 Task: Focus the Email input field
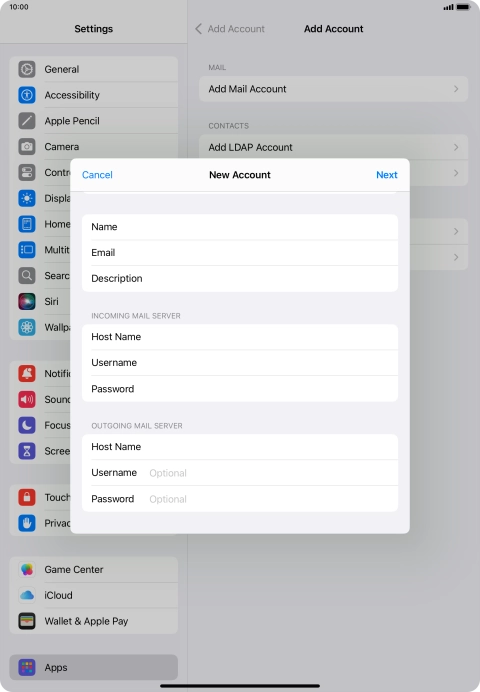coord(240,253)
